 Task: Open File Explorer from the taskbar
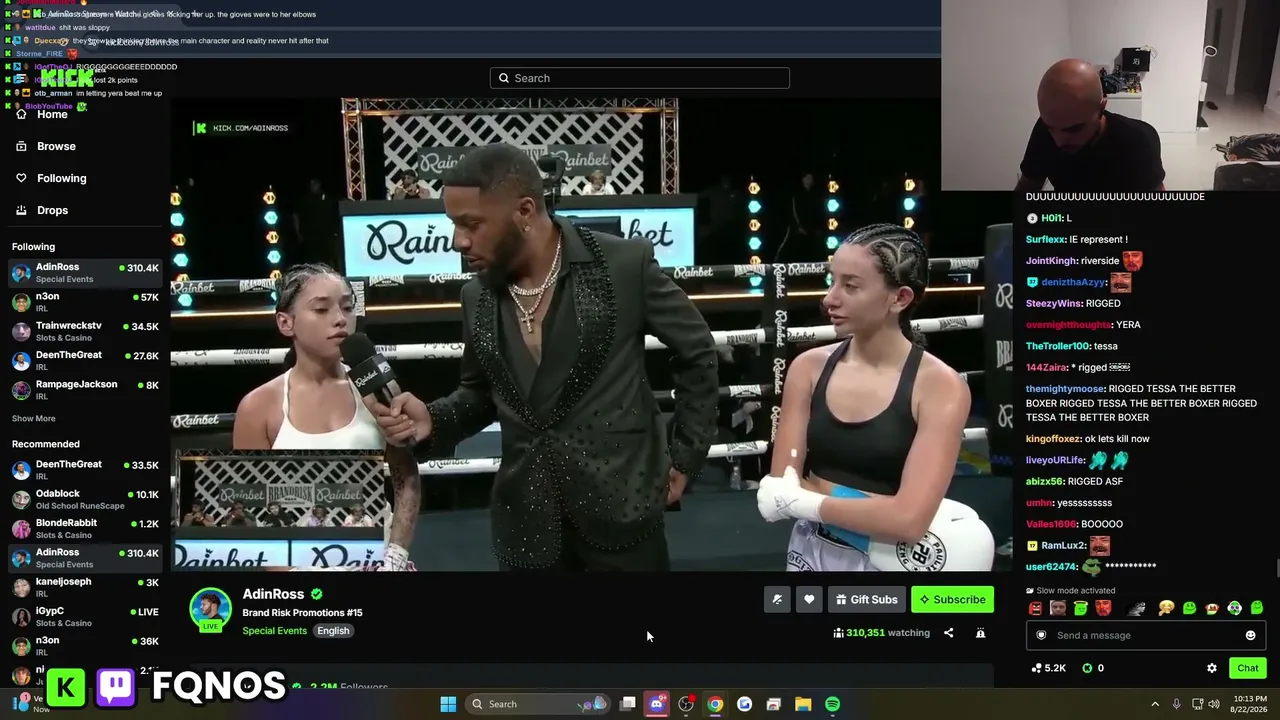click(x=803, y=704)
